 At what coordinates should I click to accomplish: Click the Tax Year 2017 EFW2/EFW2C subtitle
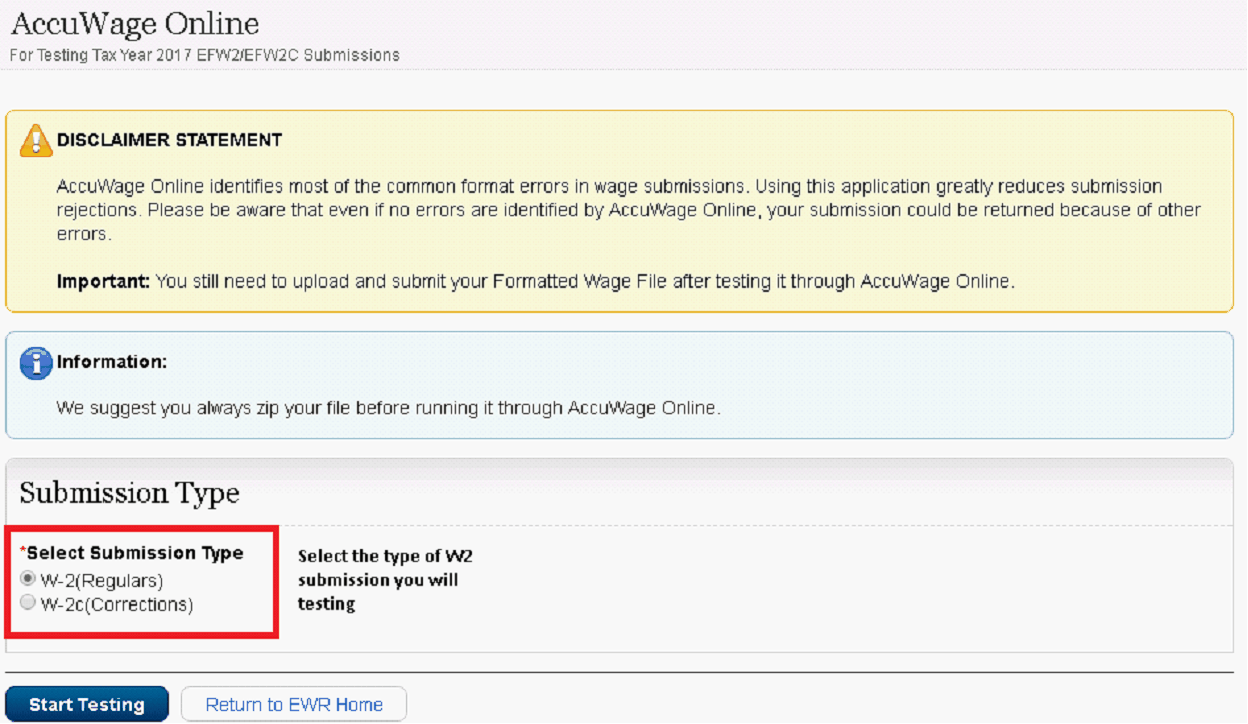pos(205,55)
